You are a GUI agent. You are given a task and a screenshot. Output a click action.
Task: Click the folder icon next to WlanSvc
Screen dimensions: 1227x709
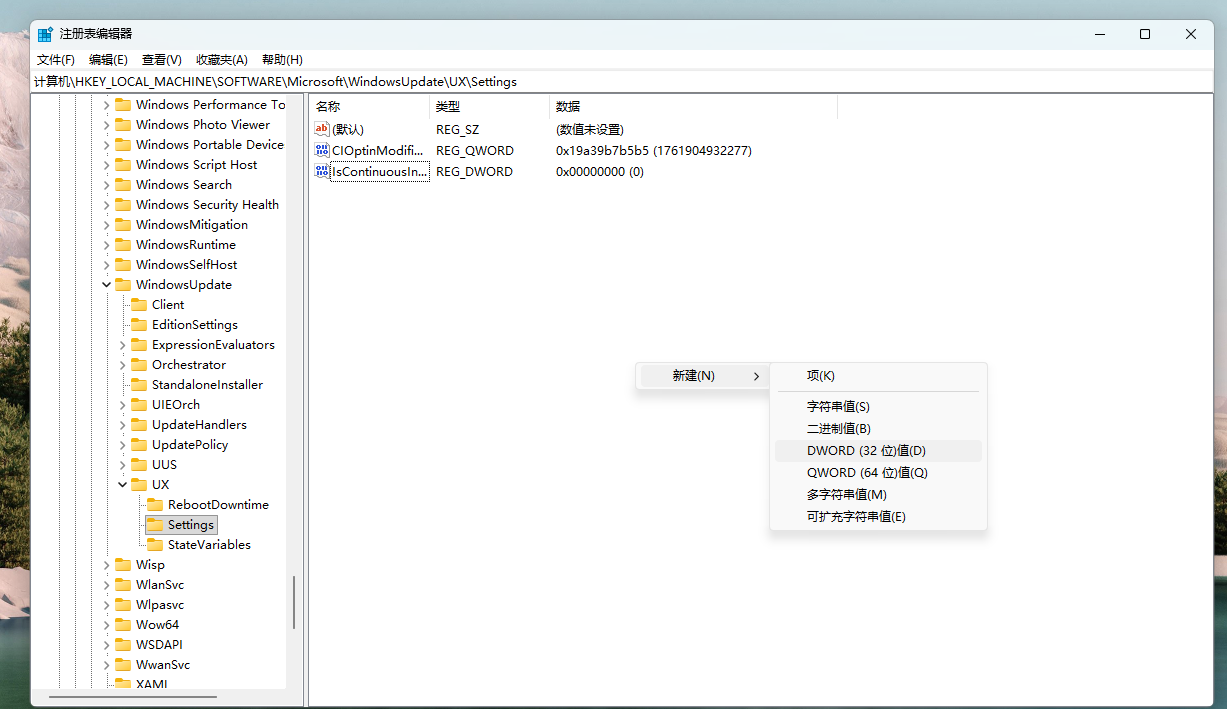(123, 585)
